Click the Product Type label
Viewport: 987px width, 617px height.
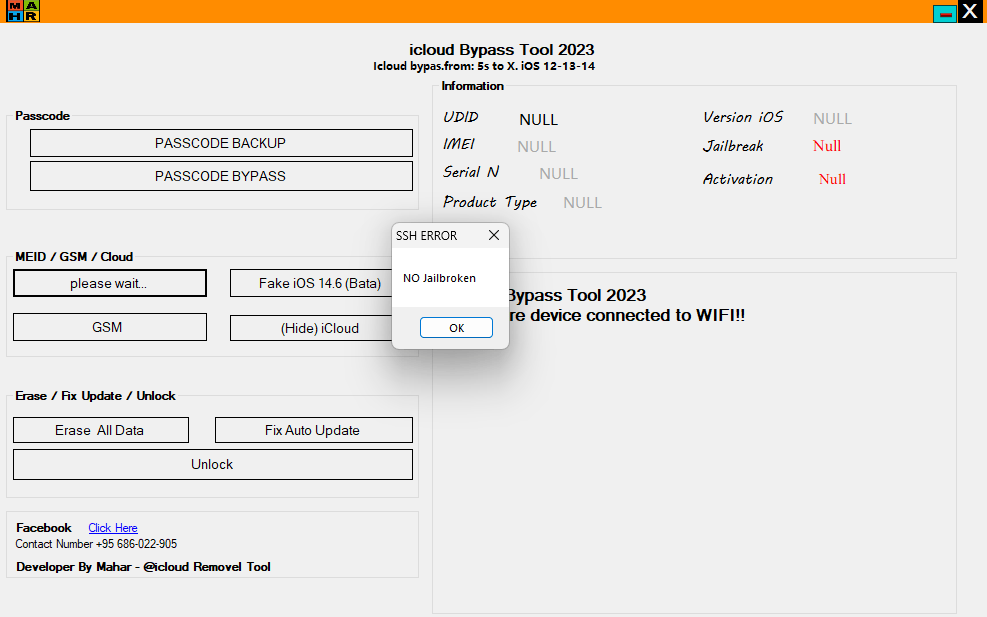[490, 202]
